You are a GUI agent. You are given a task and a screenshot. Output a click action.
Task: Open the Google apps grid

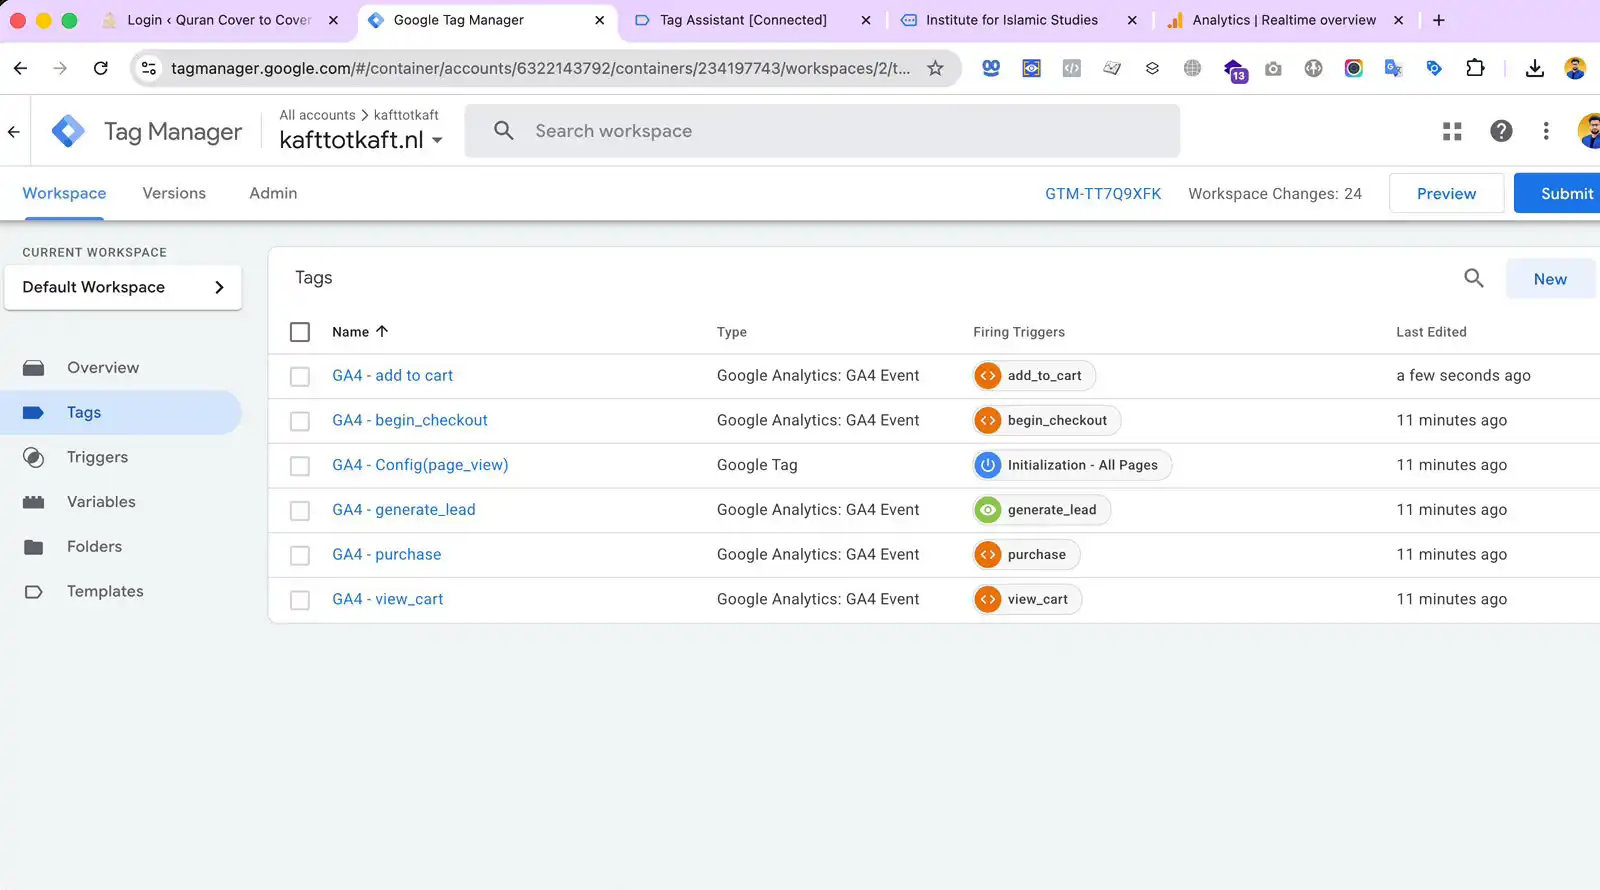coord(1452,131)
